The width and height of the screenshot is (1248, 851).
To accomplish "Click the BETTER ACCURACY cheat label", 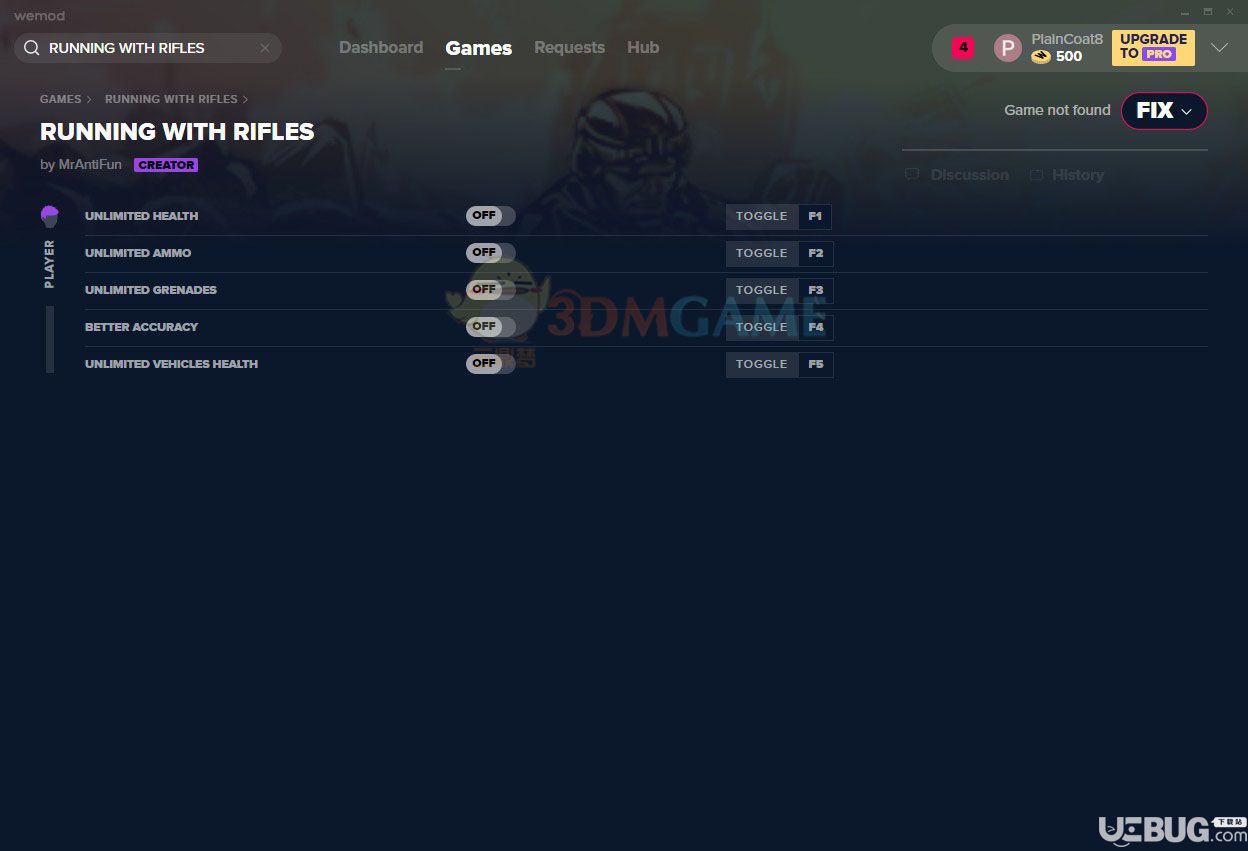I will [x=142, y=327].
